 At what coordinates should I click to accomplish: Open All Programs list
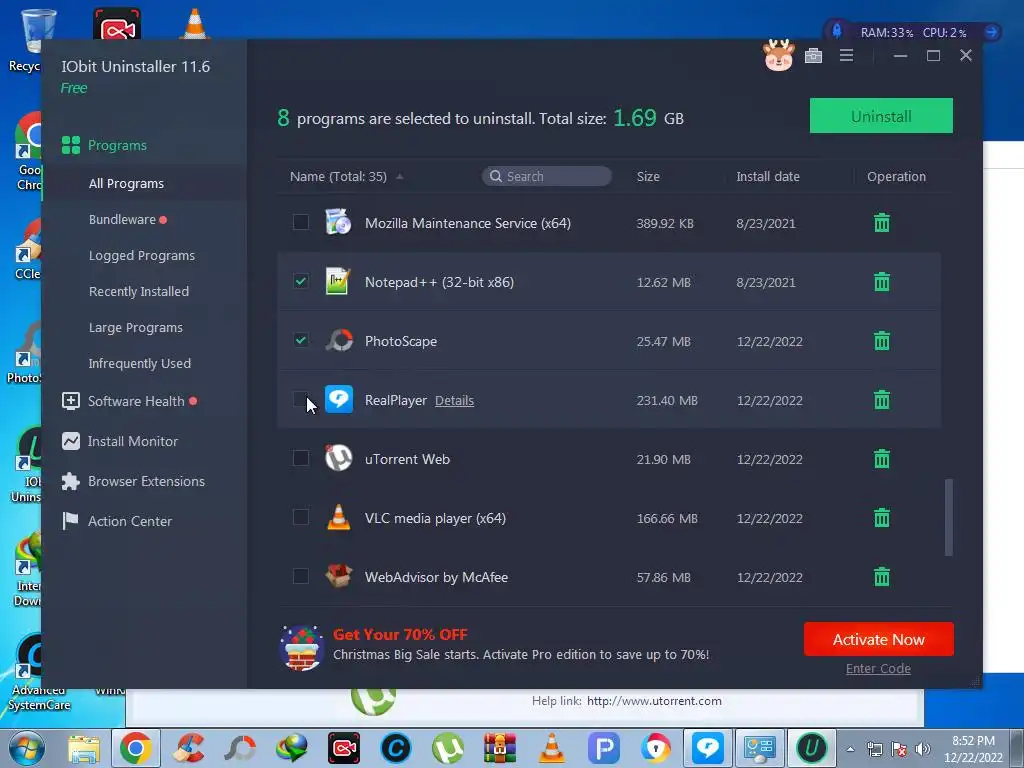[126, 184]
